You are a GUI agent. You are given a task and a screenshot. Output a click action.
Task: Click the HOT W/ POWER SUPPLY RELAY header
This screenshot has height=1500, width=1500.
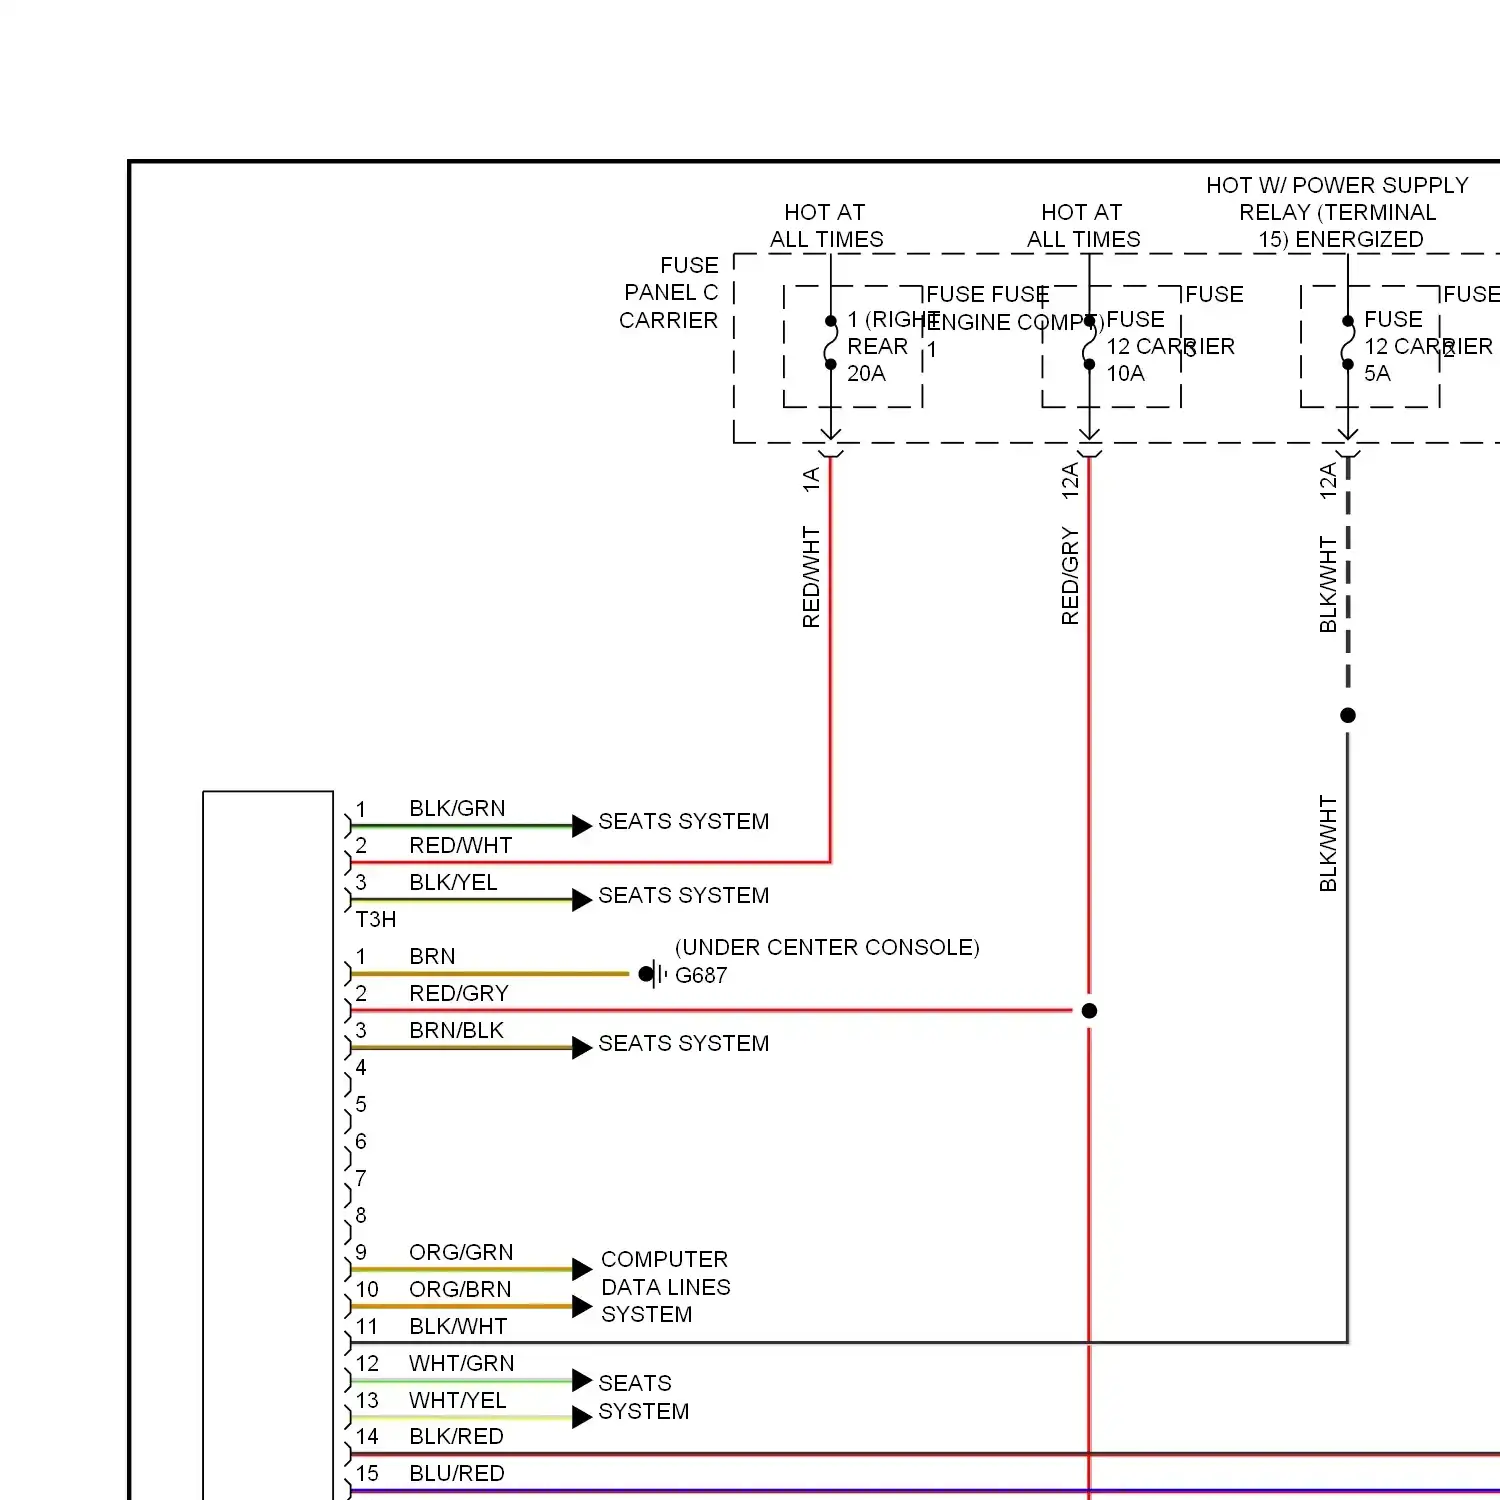1338,212
